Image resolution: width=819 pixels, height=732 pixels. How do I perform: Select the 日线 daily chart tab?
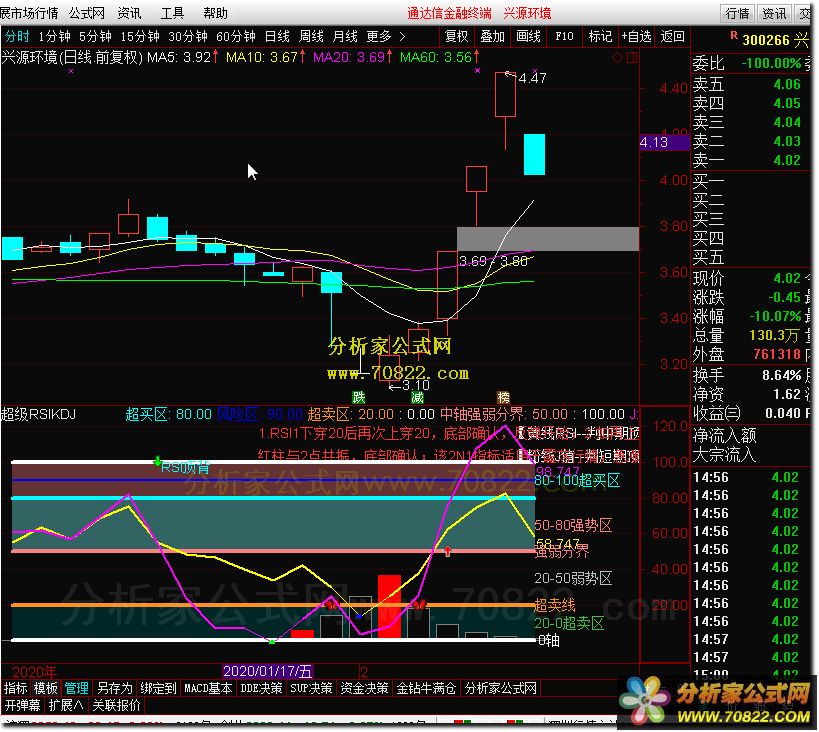coord(277,37)
